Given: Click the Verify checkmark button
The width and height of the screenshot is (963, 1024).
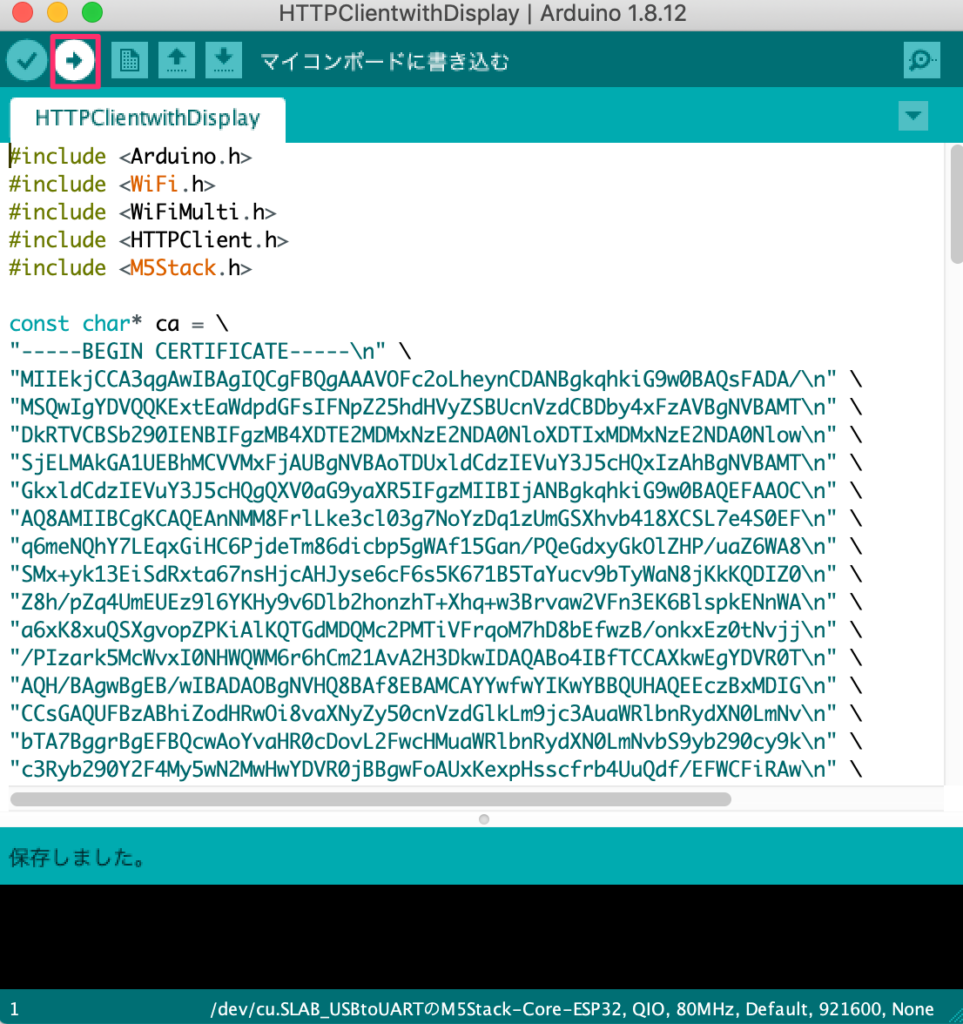Looking at the screenshot, I should click(x=27, y=61).
